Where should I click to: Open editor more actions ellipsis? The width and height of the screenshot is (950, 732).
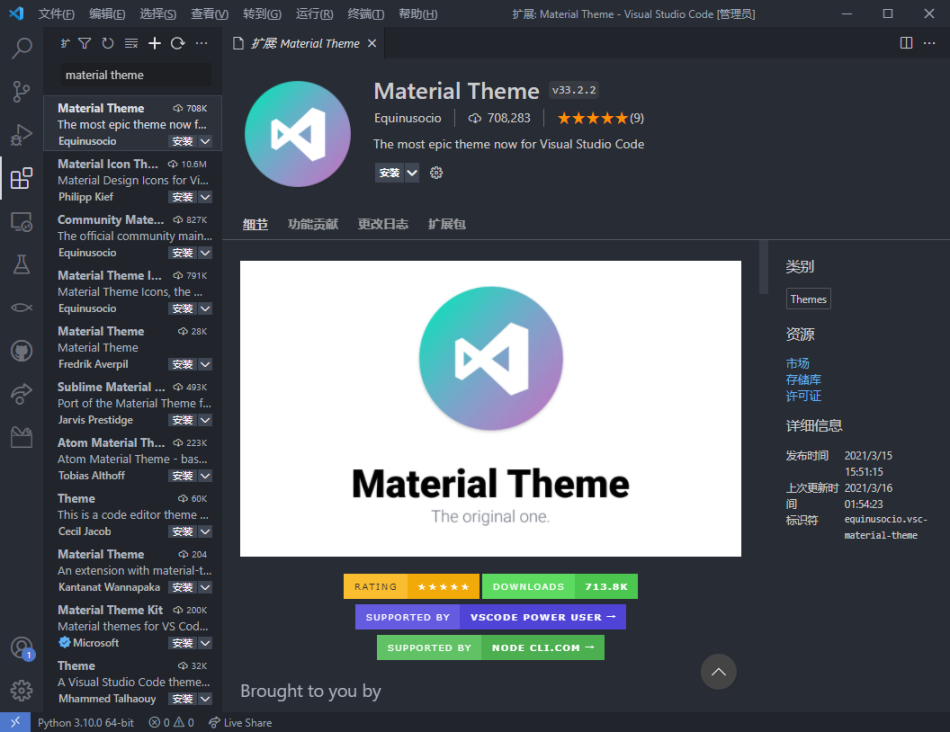pos(929,43)
